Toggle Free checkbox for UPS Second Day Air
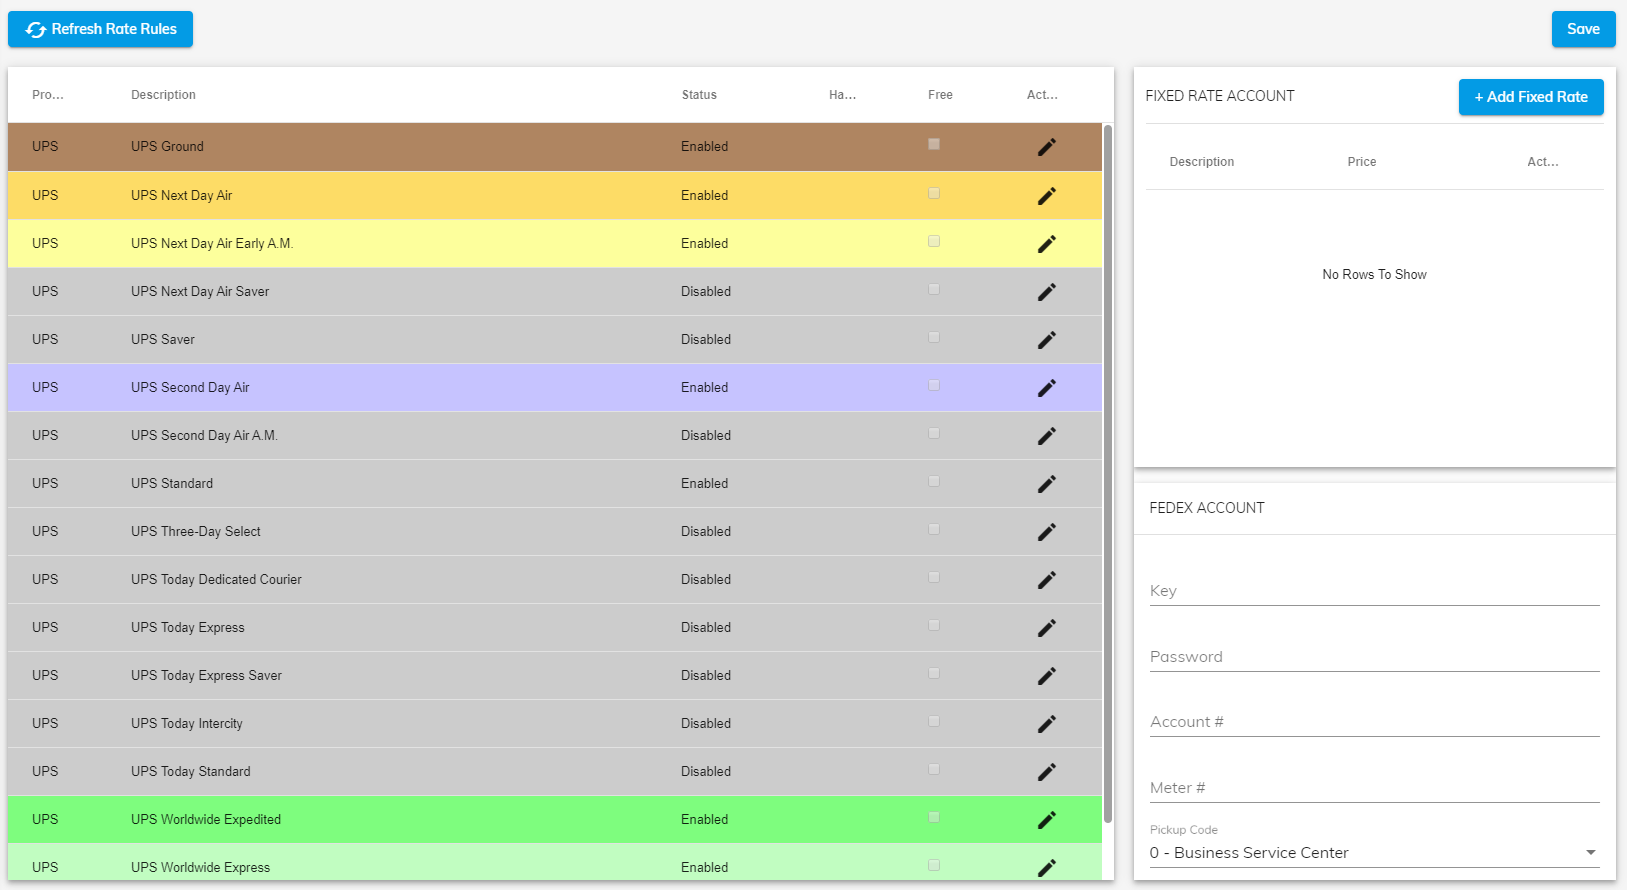Image resolution: width=1627 pixels, height=890 pixels. (934, 385)
